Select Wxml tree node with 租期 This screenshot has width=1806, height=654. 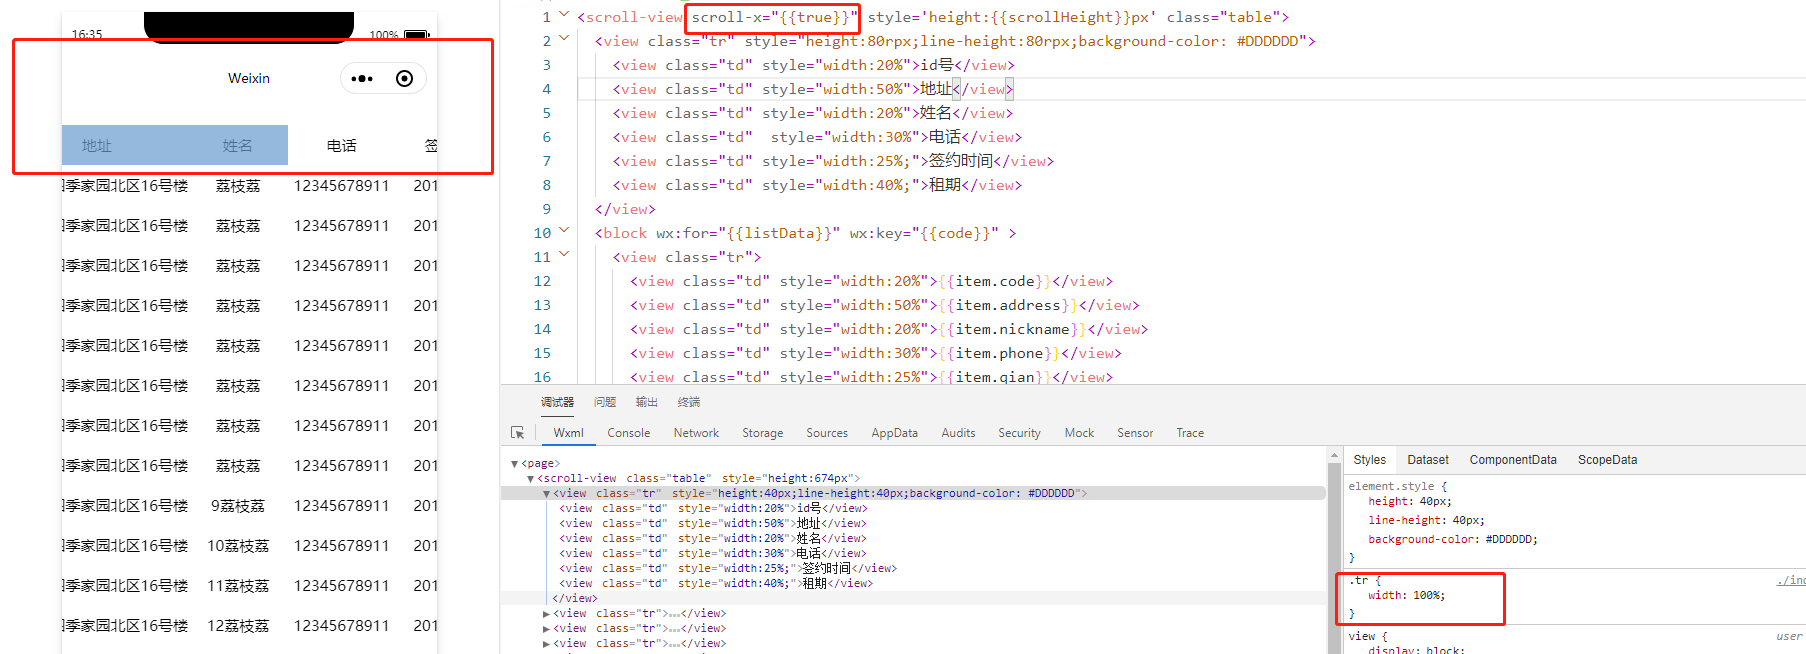pyautogui.click(x=716, y=583)
